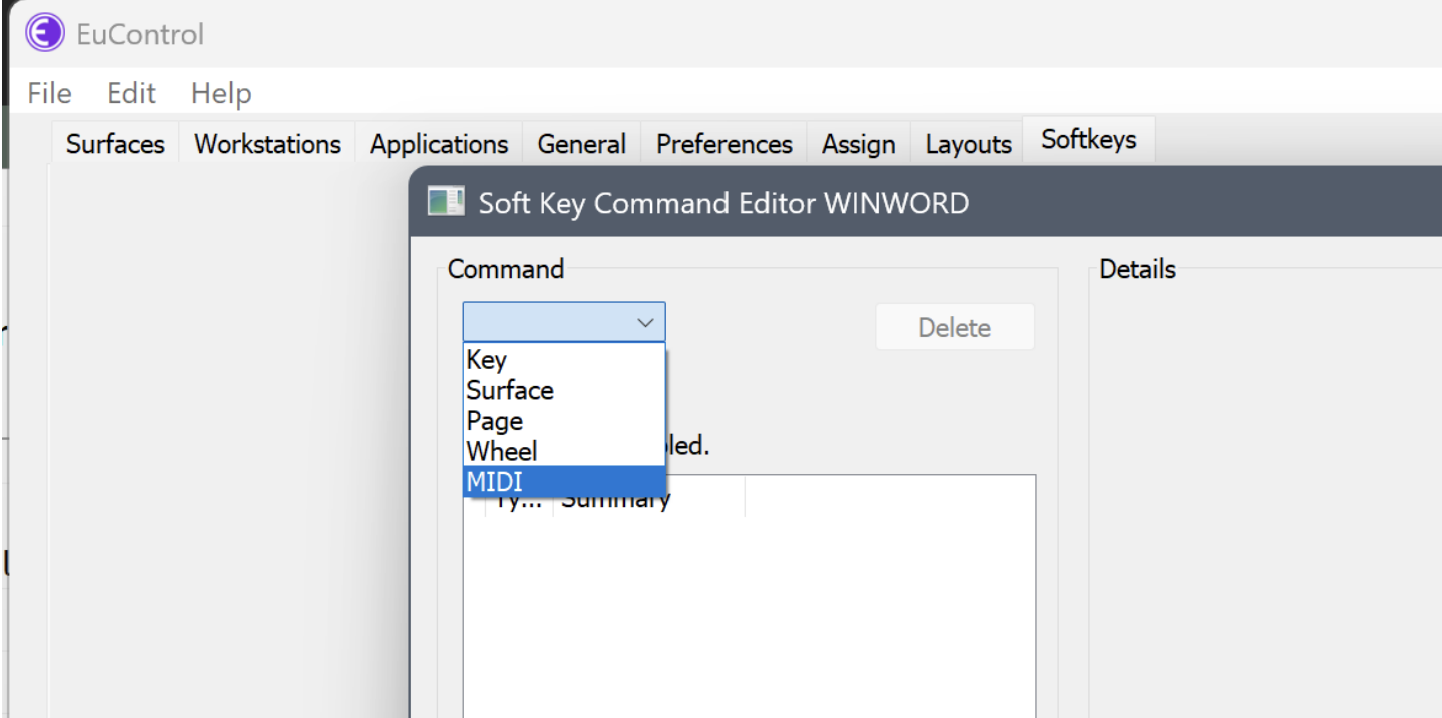
Task: Select the Assign tab
Action: pyautogui.click(x=858, y=144)
